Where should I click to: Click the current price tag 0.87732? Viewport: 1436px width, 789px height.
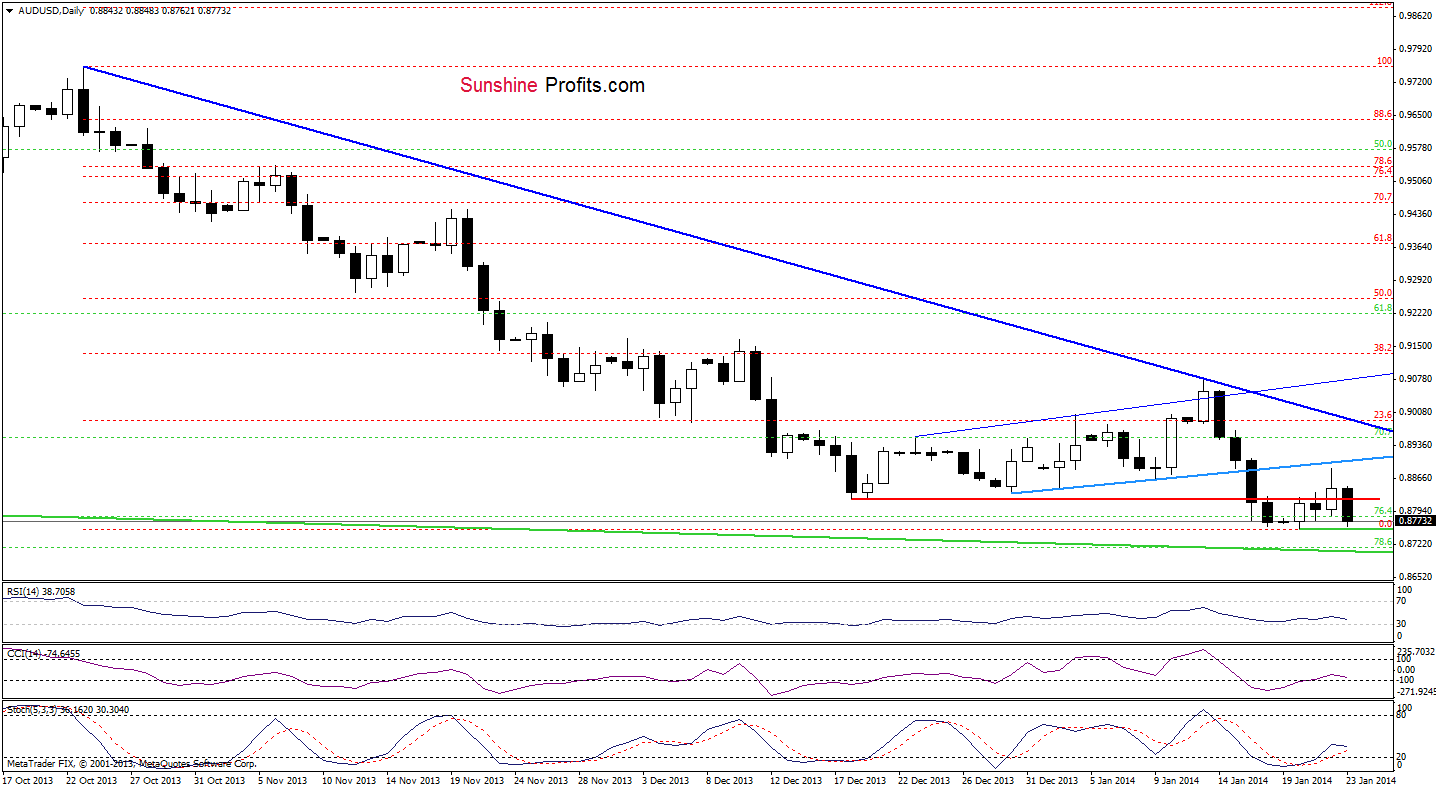click(1415, 521)
